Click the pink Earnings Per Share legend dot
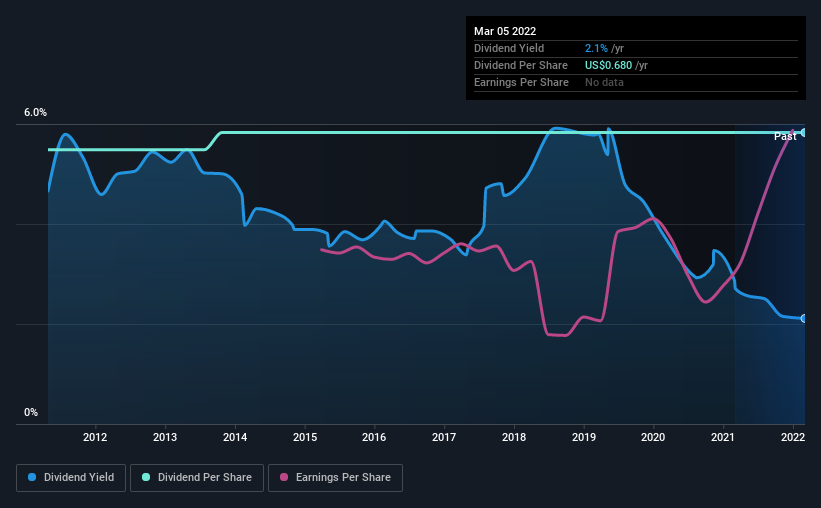Image resolution: width=821 pixels, height=508 pixels. click(x=284, y=477)
